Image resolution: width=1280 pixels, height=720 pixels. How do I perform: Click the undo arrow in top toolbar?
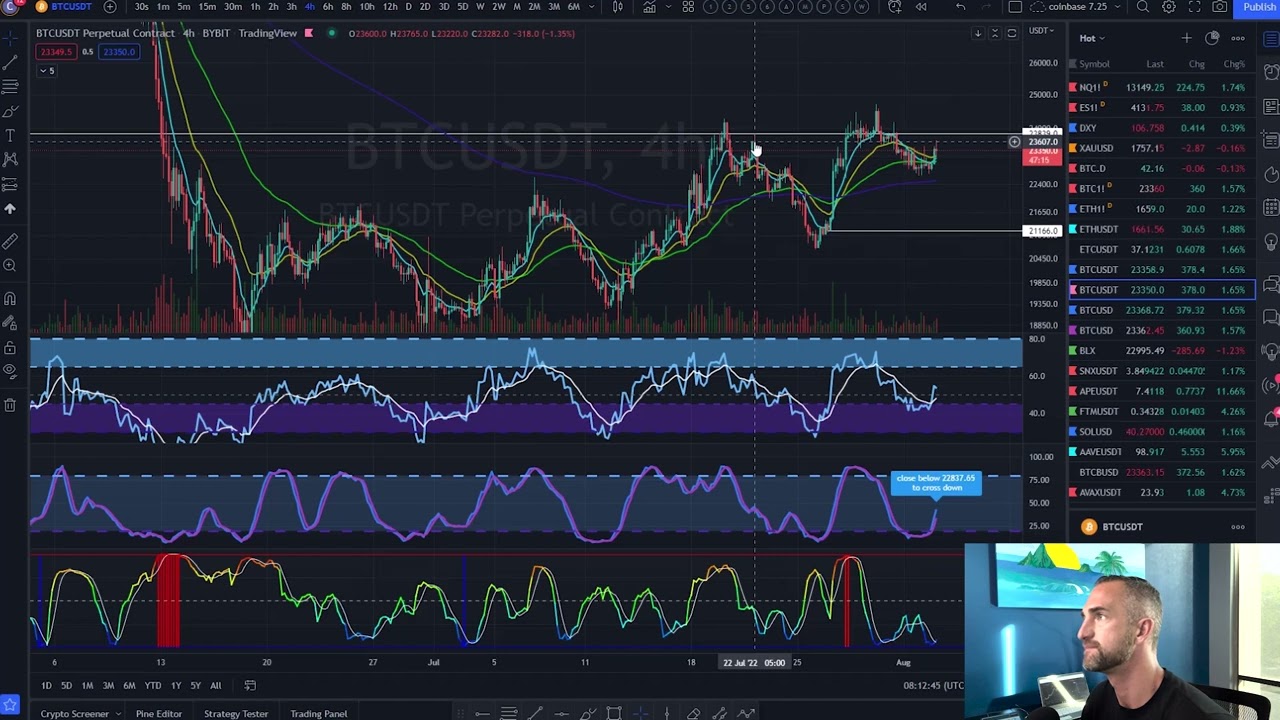click(960, 7)
